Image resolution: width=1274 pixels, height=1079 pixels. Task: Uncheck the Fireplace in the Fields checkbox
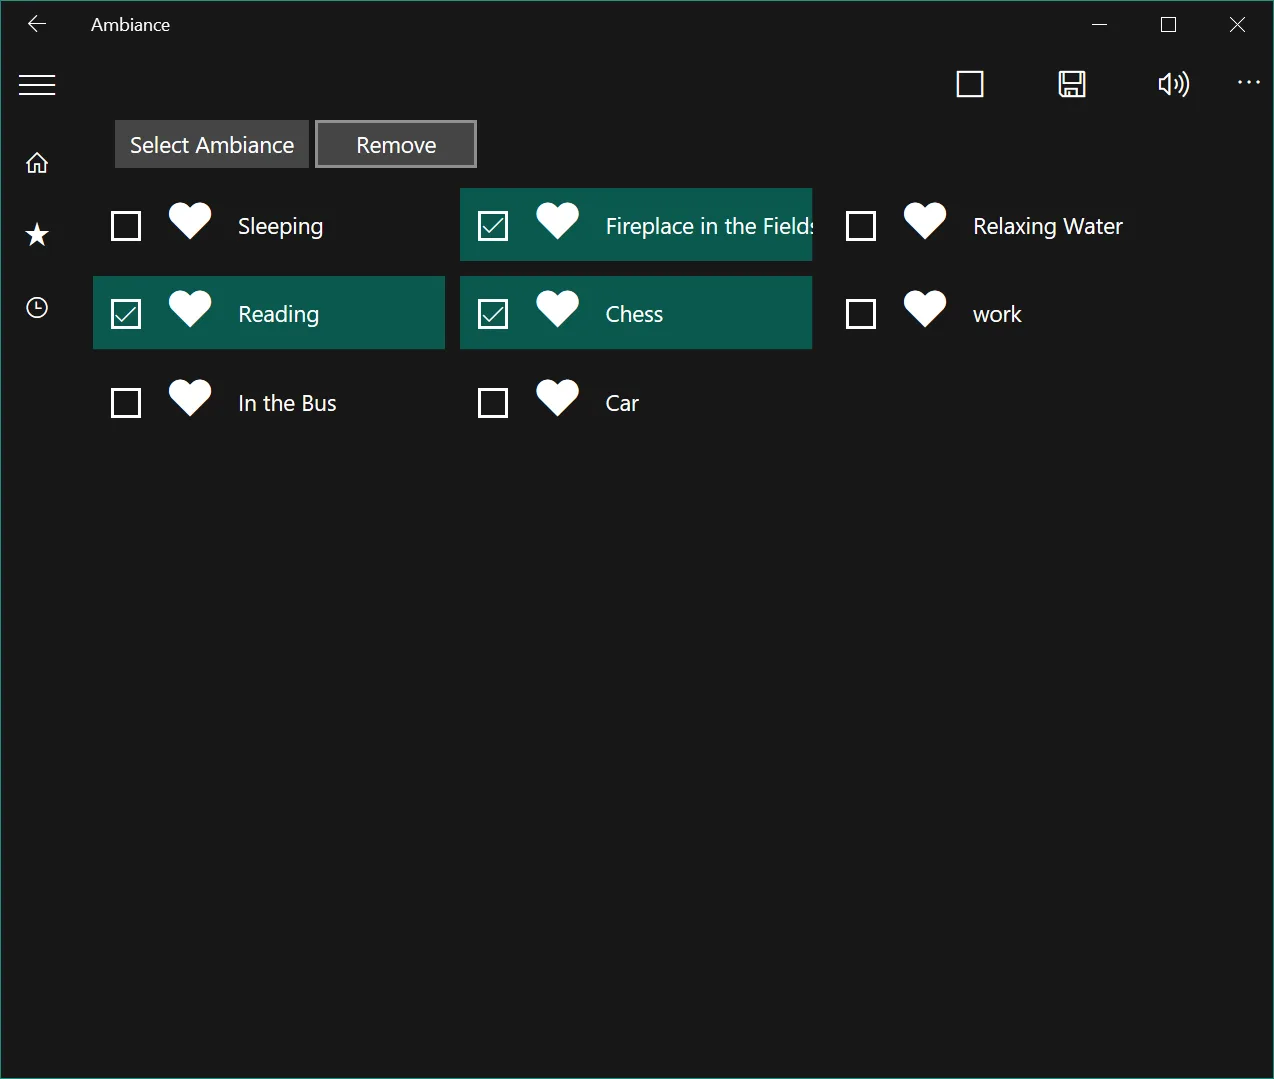[493, 226]
